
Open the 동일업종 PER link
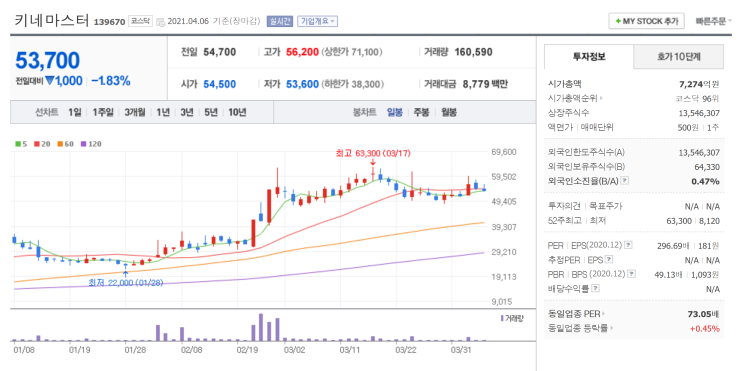tap(576, 314)
